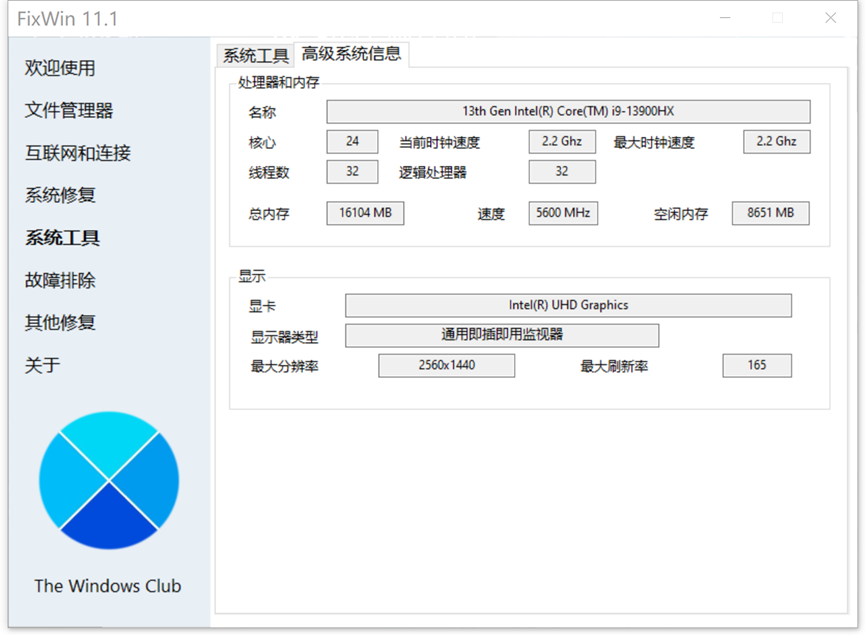Screen dimensions: 865x635
Task: Click the 显示 group heading
Action: click(x=252, y=276)
